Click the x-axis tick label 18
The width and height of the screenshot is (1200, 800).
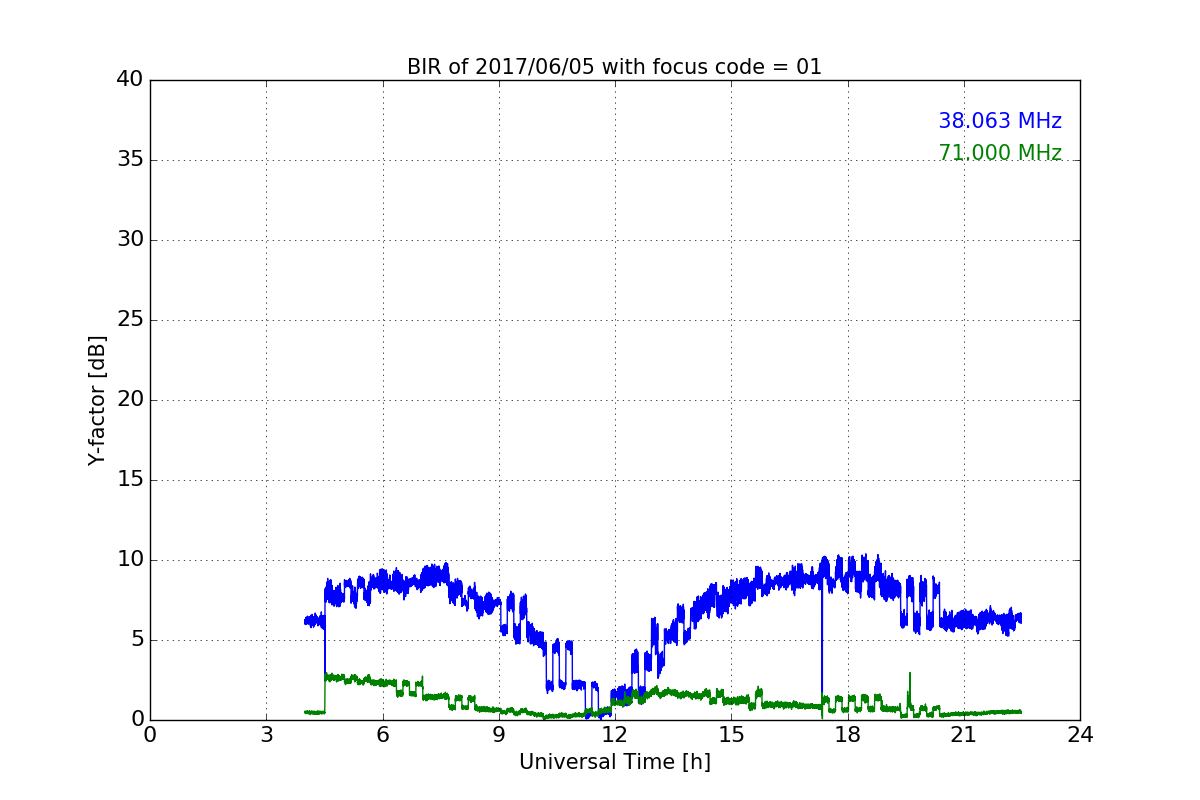[x=847, y=735]
